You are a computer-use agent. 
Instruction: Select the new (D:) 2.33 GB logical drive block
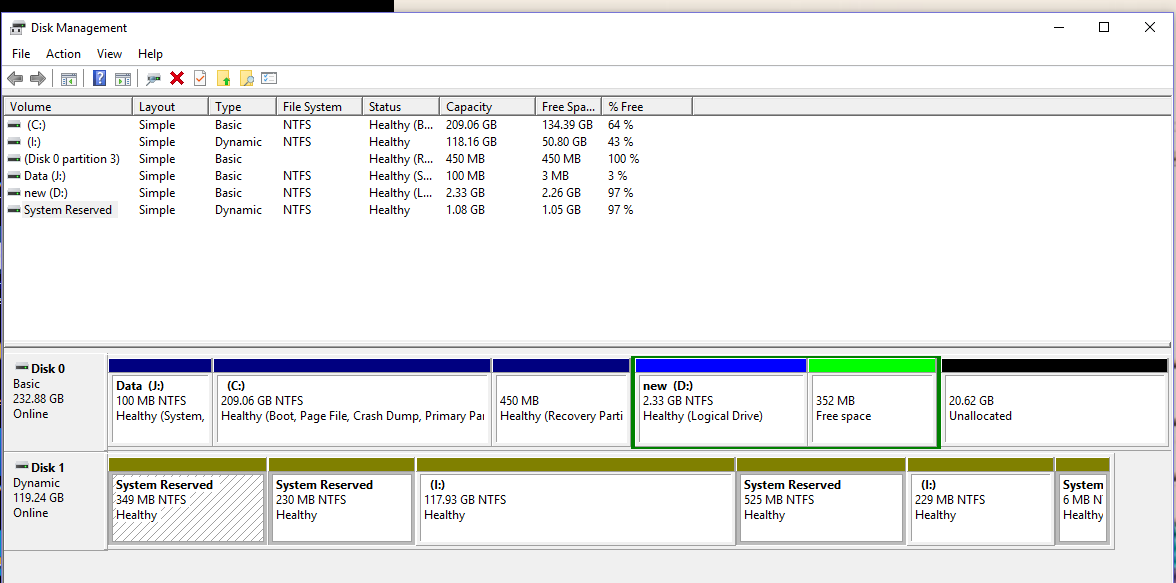[721, 402]
